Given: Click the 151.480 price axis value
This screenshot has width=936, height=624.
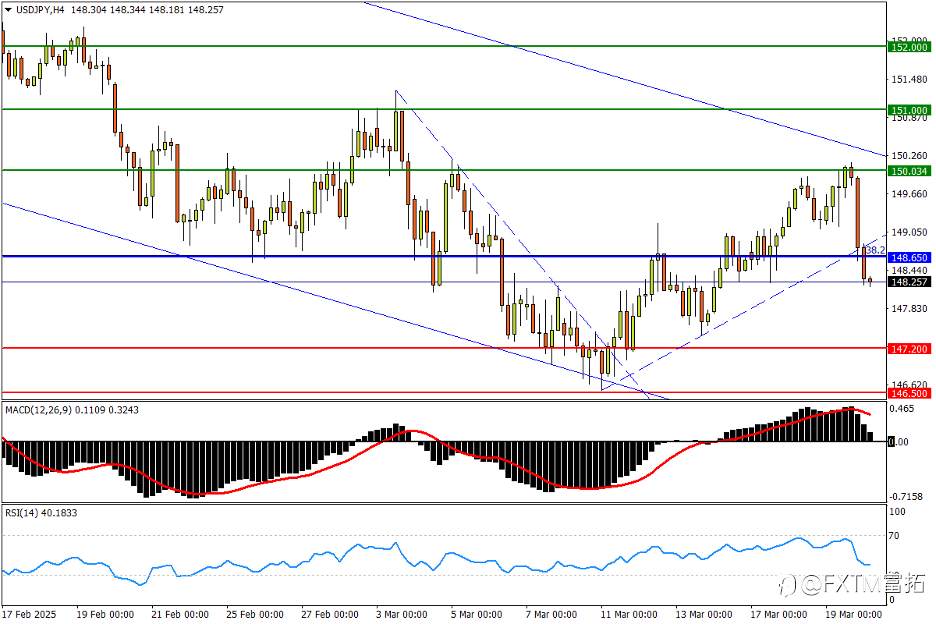Looking at the screenshot, I should (x=909, y=79).
